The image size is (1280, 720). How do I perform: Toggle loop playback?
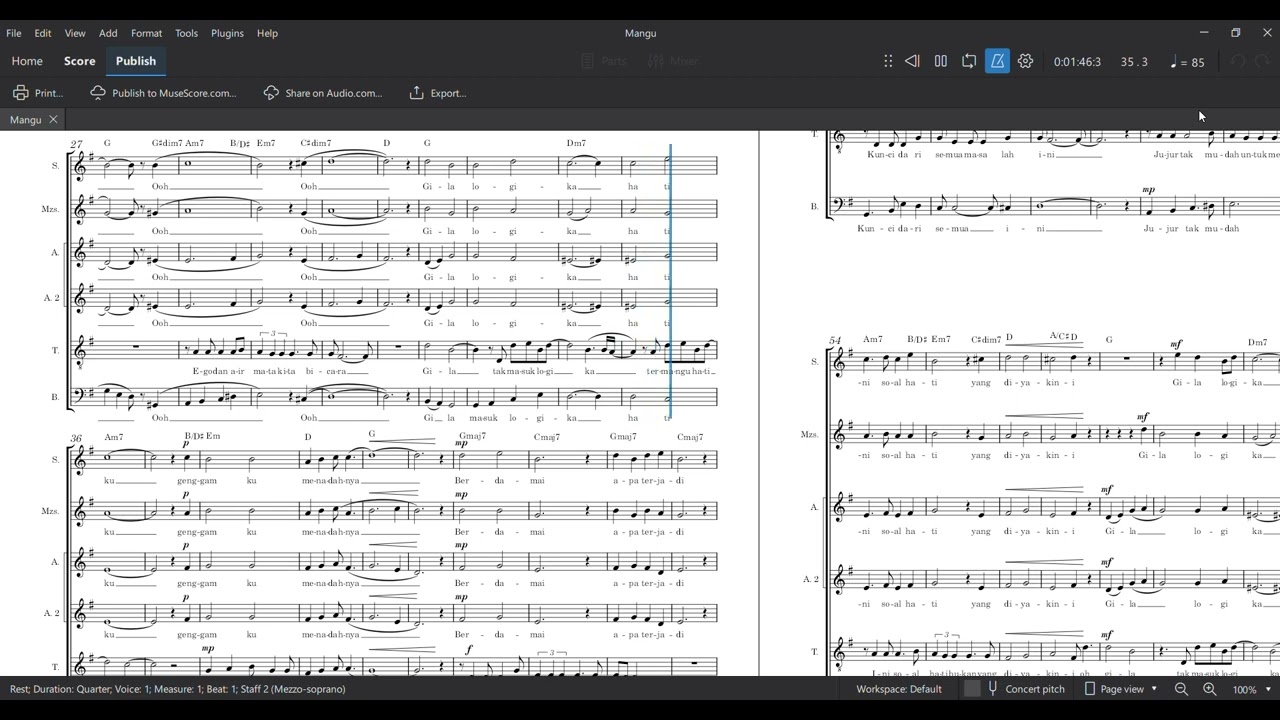969,61
